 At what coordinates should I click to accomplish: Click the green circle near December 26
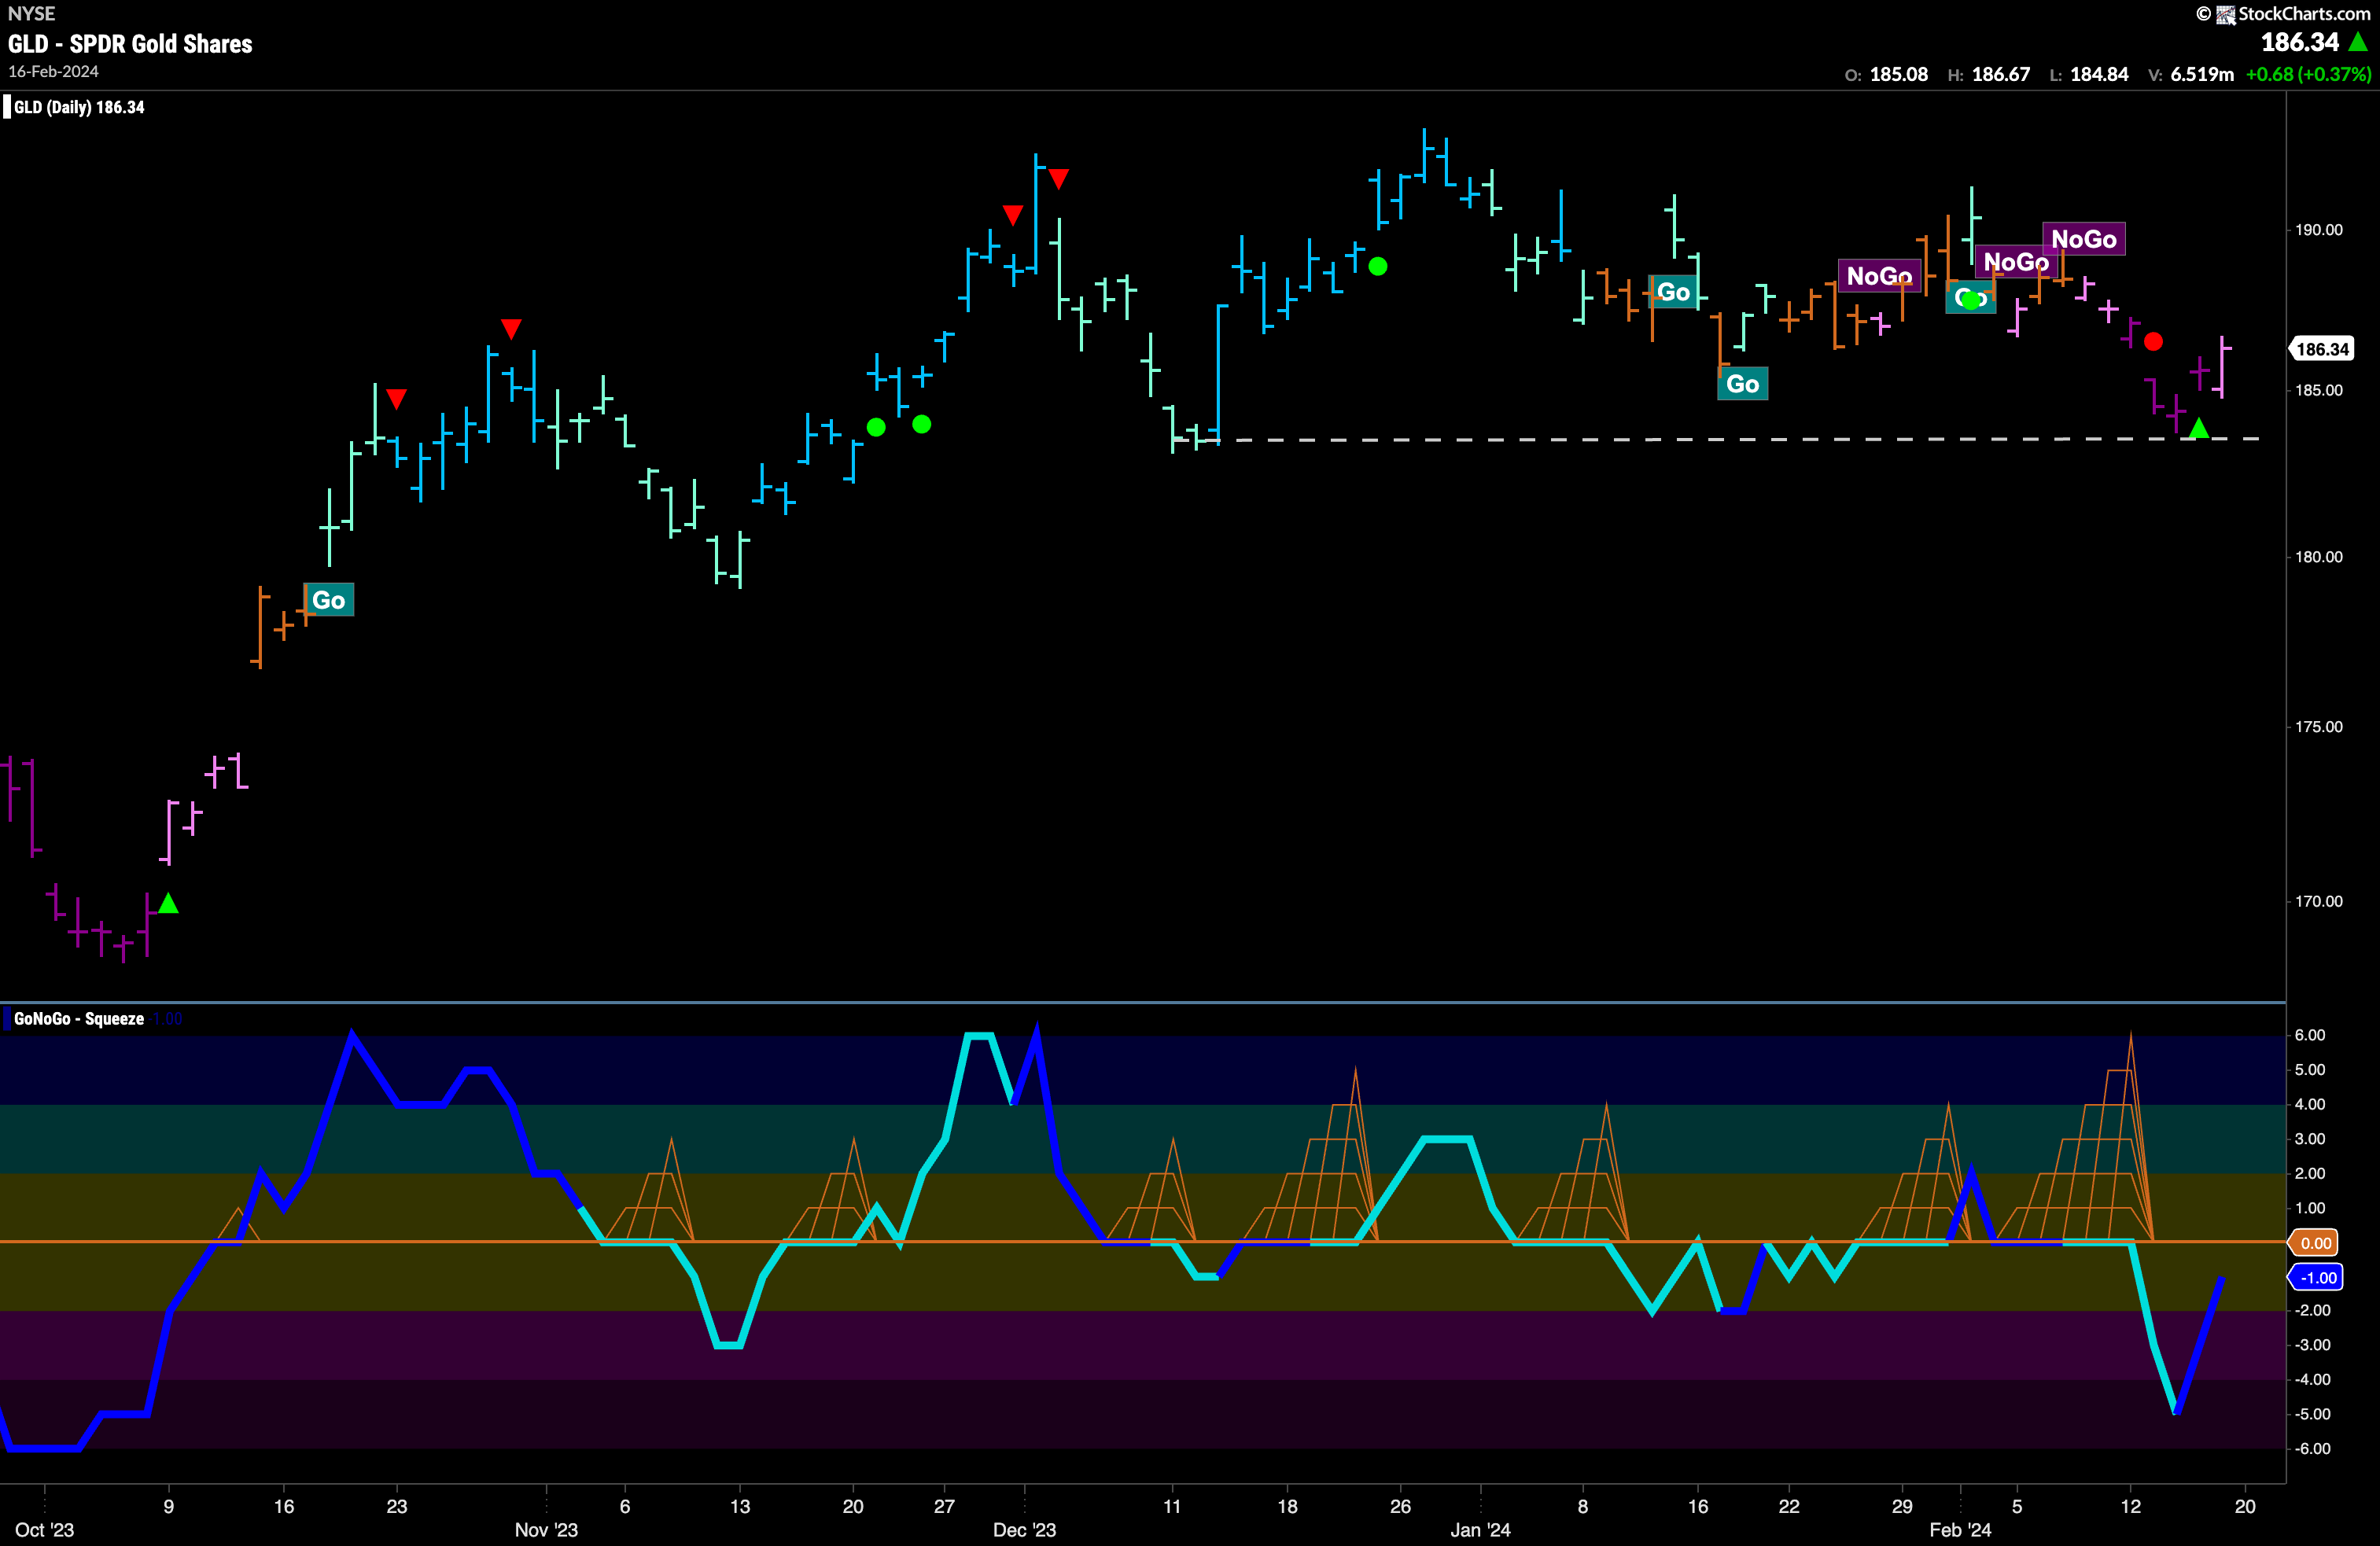tap(1378, 266)
